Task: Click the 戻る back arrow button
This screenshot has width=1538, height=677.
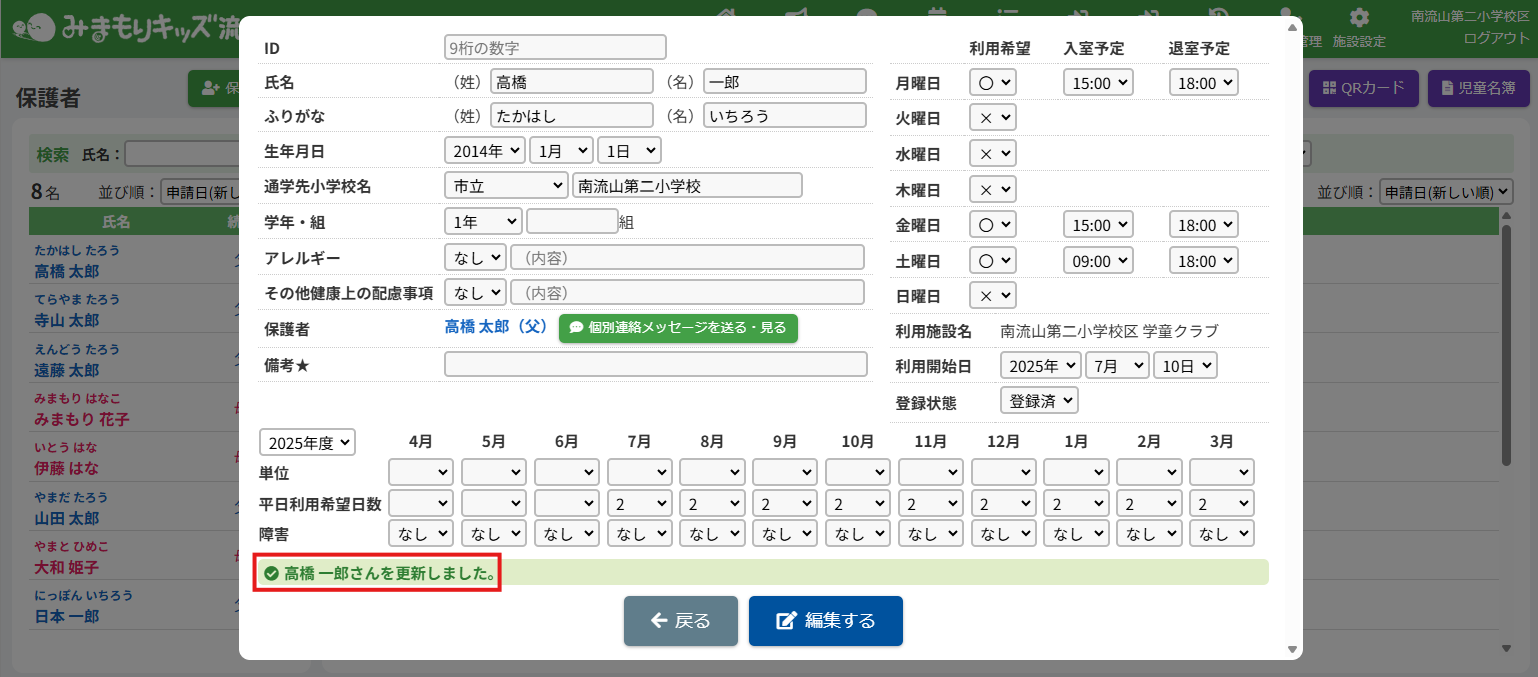Action: (680, 621)
